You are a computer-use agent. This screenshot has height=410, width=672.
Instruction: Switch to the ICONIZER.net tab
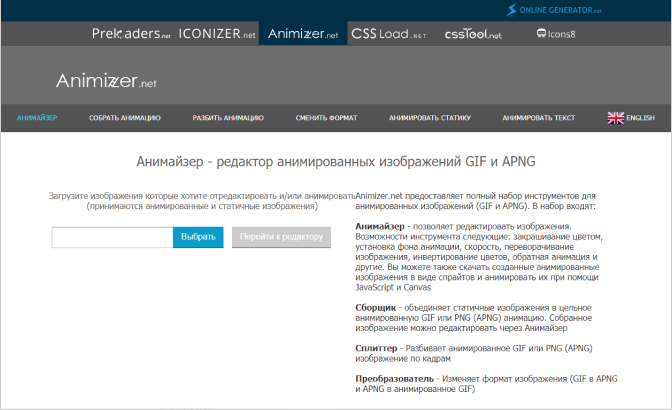(x=217, y=33)
